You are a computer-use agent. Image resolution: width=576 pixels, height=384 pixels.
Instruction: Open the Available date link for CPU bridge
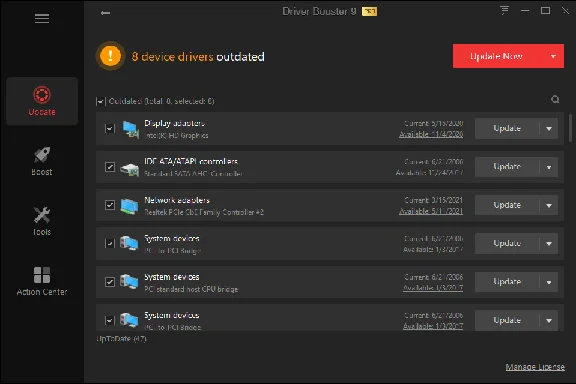pyautogui.click(x=433, y=288)
